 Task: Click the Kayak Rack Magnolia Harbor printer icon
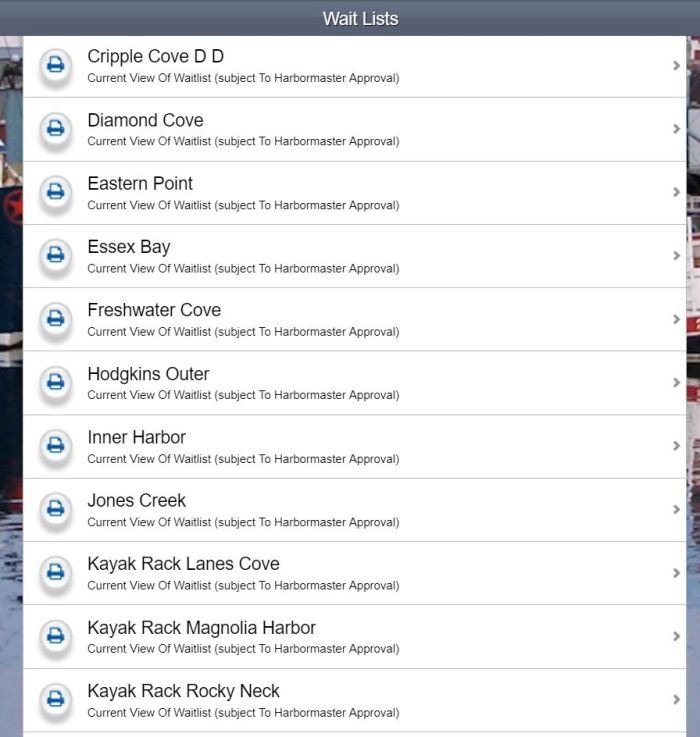(56, 636)
